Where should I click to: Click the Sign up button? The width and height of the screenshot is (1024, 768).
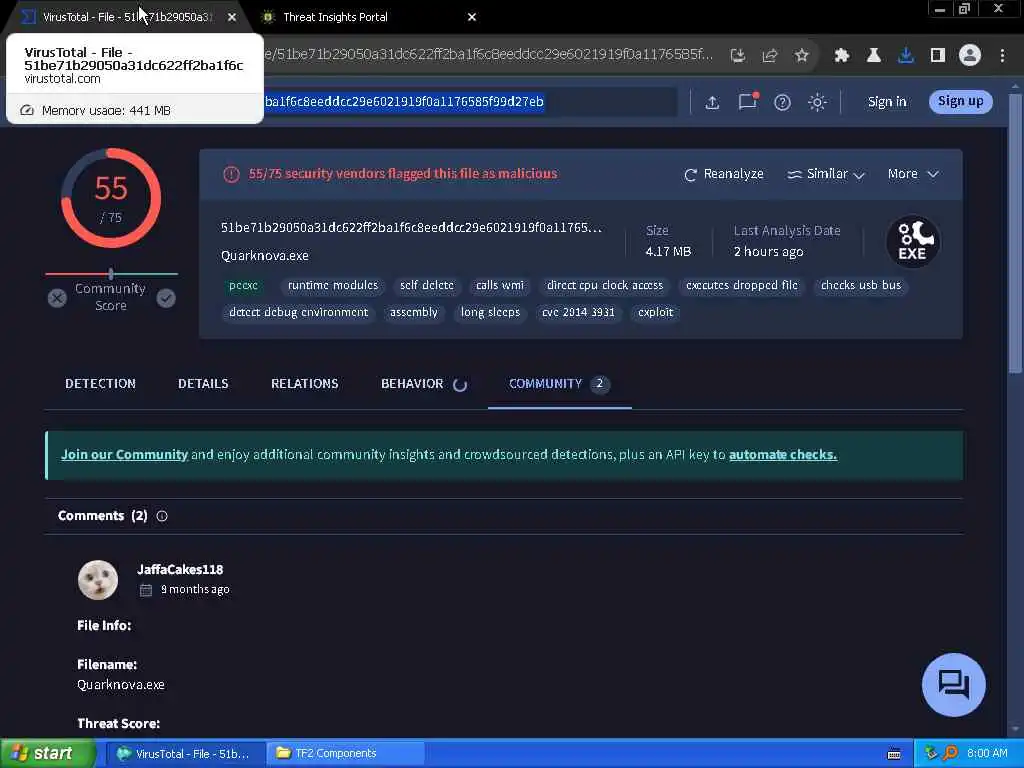961,101
